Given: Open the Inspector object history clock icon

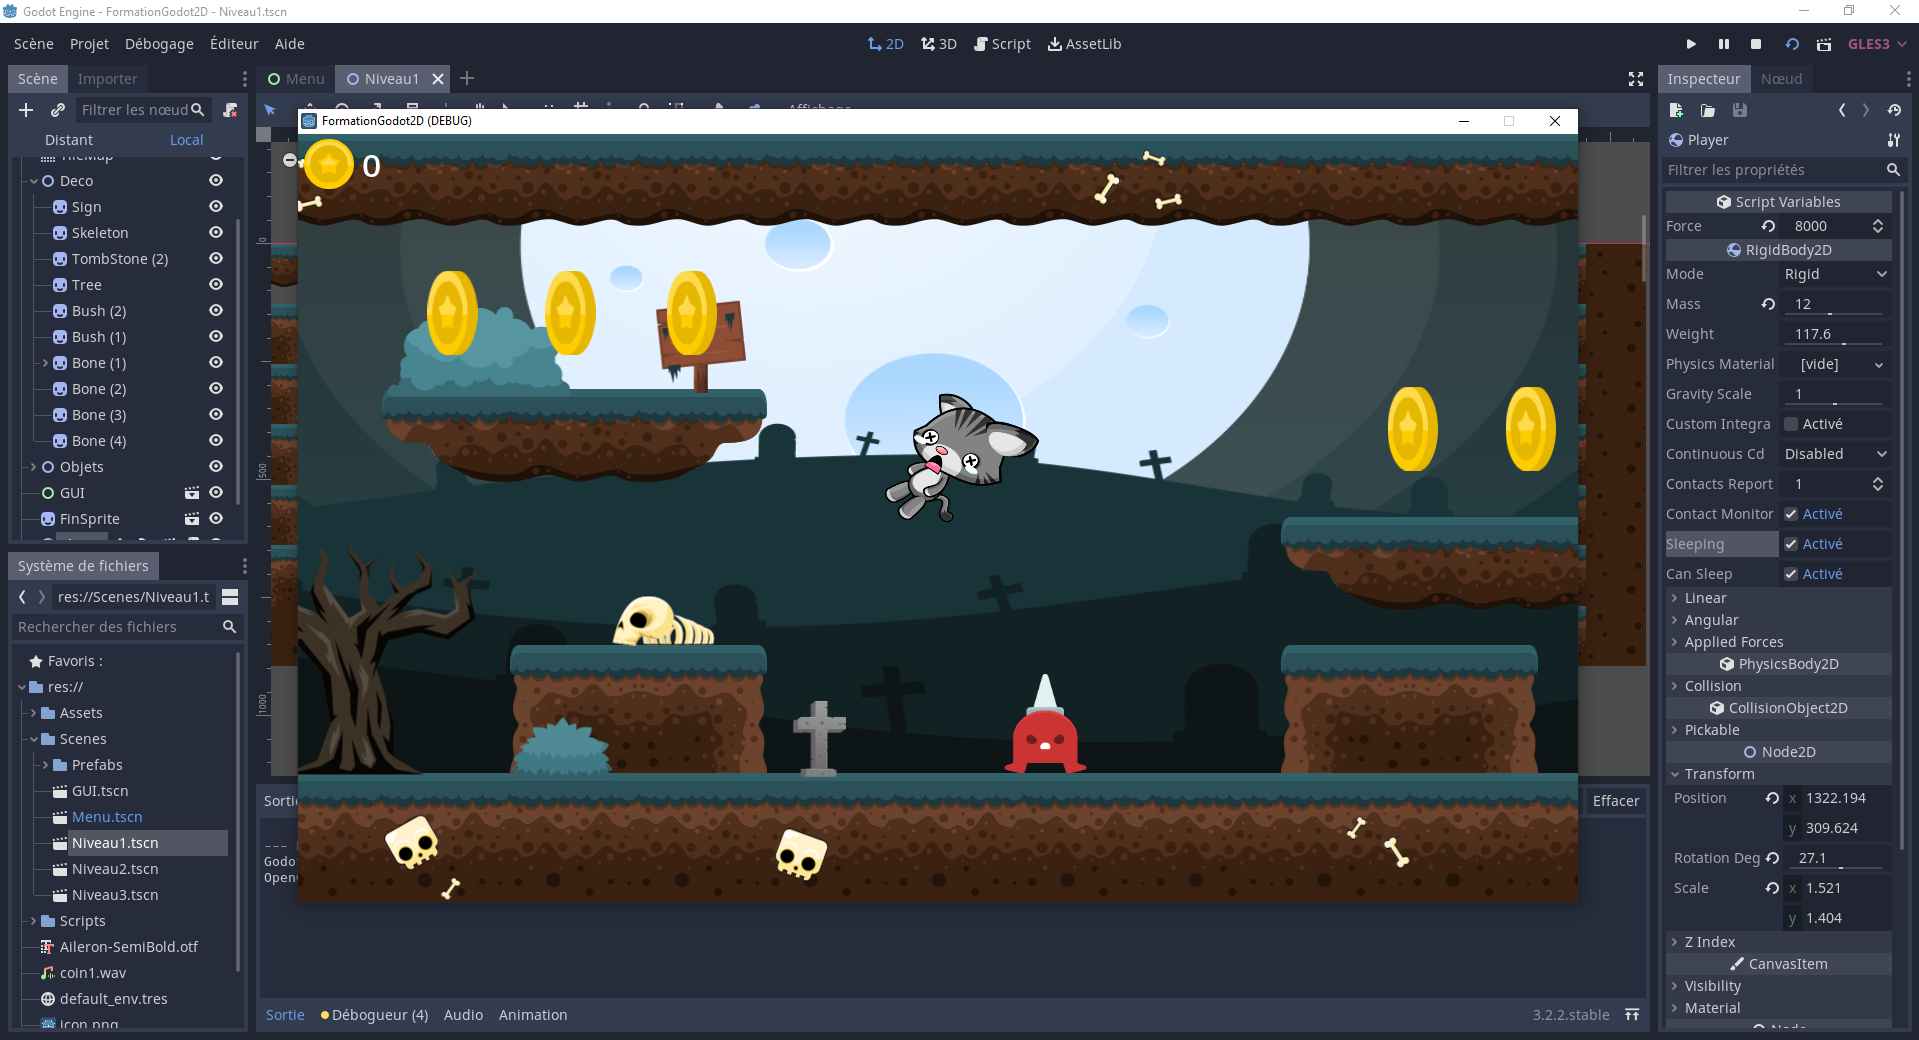Looking at the screenshot, I should [x=1894, y=110].
